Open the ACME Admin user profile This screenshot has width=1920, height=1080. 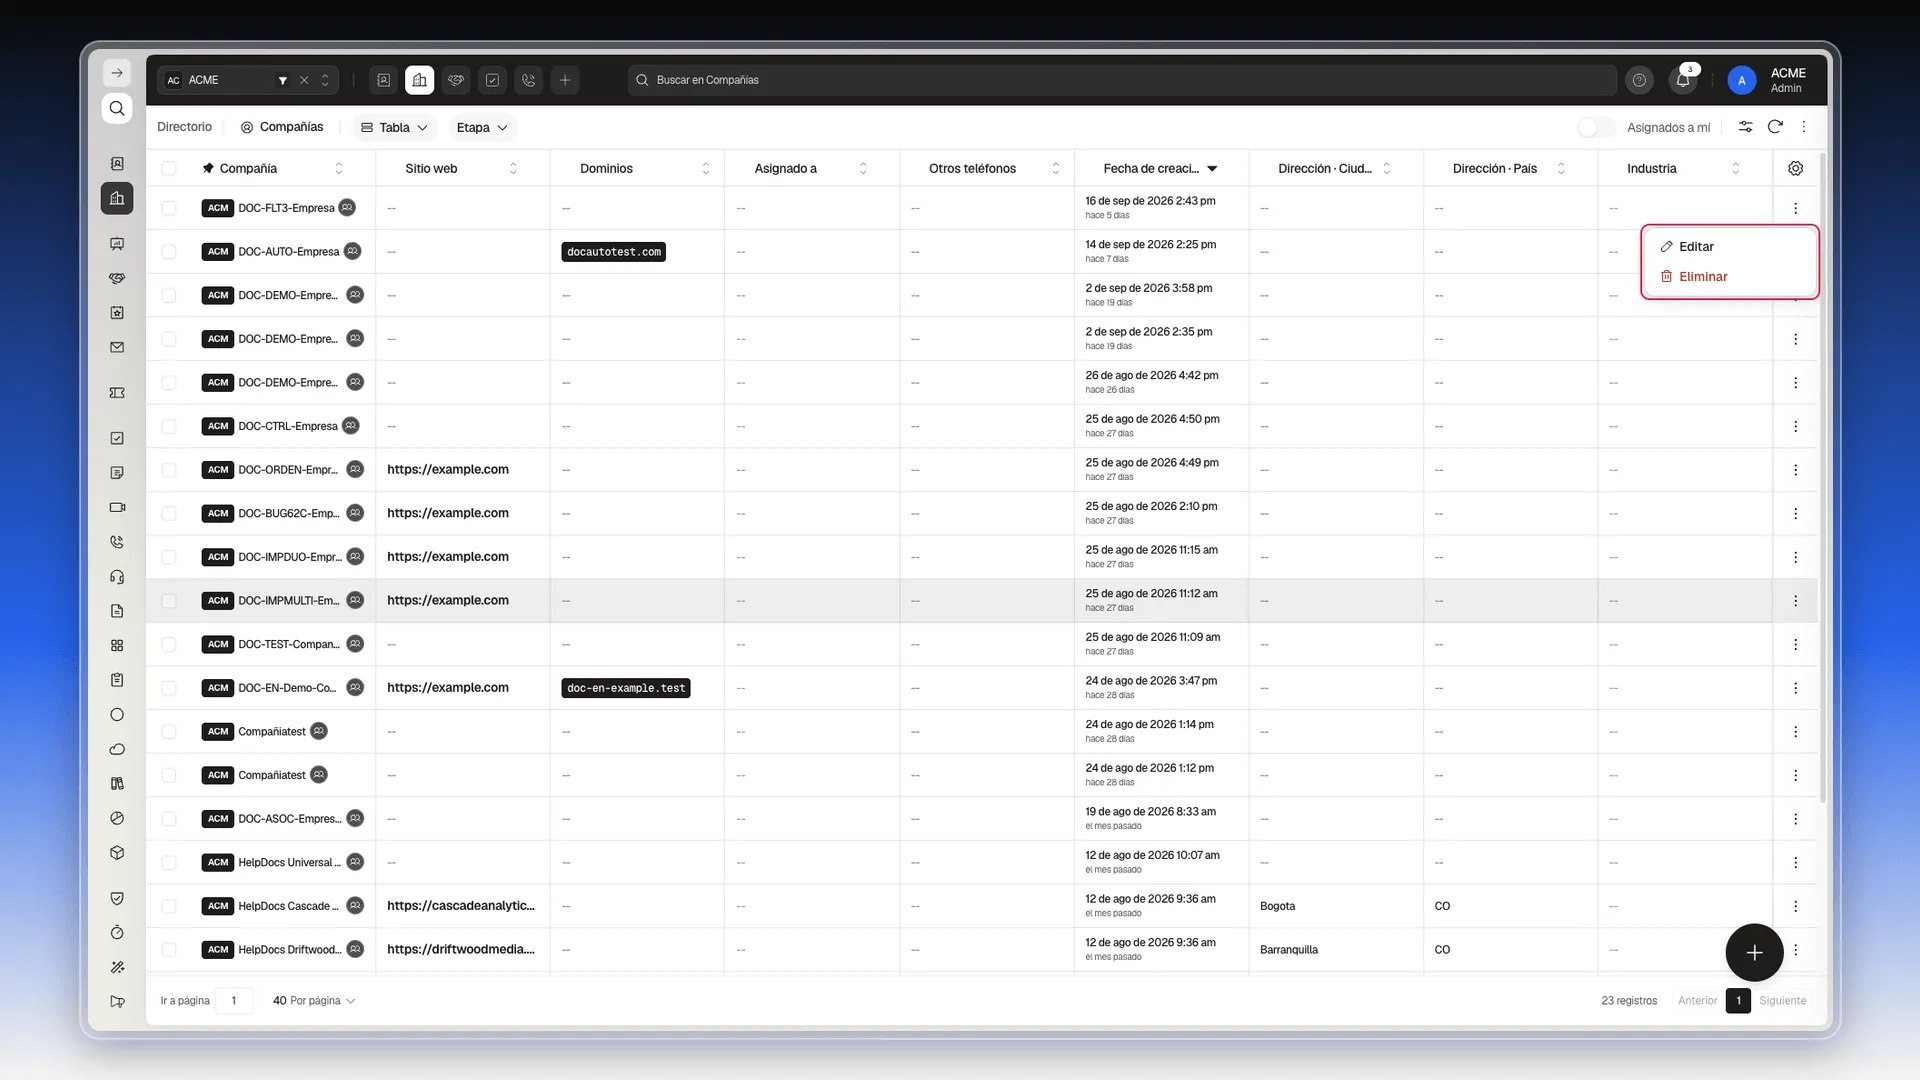(1768, 80)
